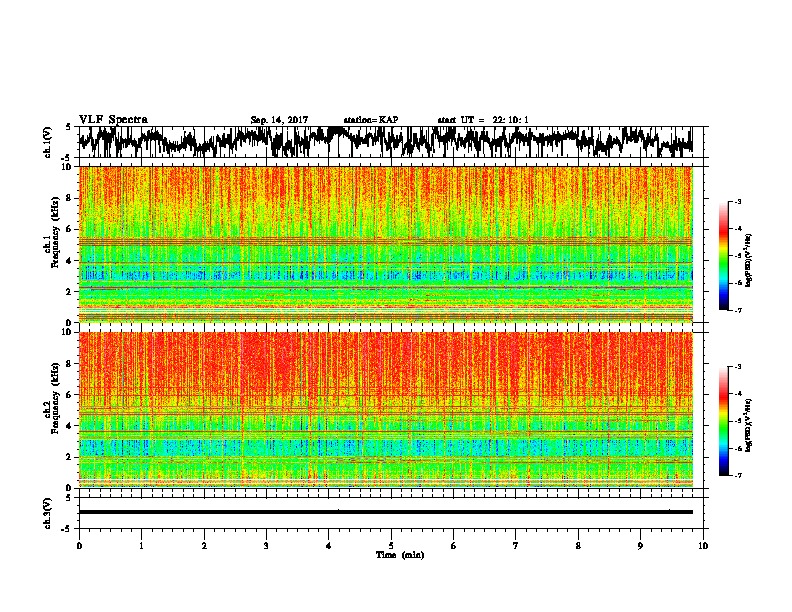Click the 'start UT = 22:10:1' text

click(x=483, y=120)
